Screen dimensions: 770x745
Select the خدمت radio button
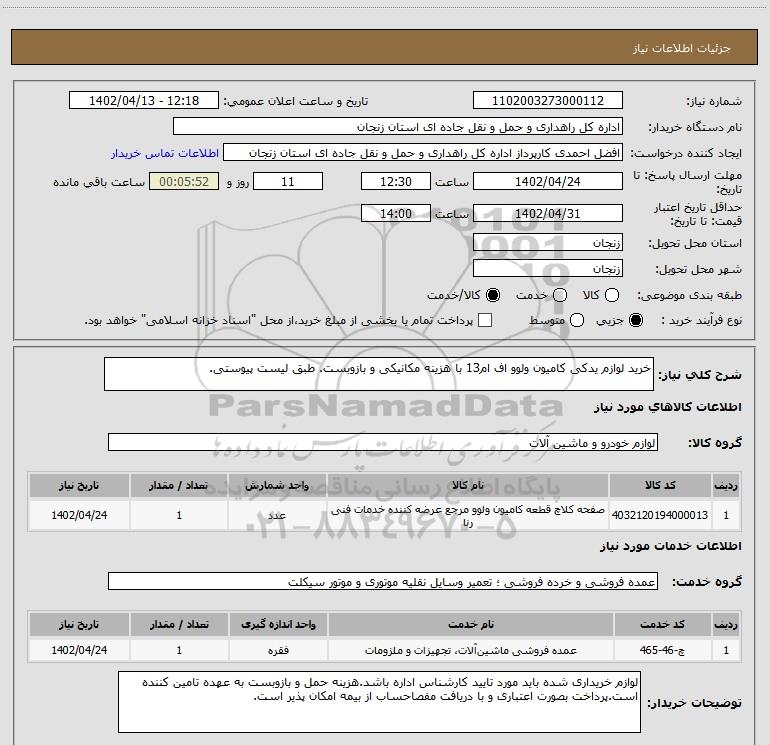560,295
